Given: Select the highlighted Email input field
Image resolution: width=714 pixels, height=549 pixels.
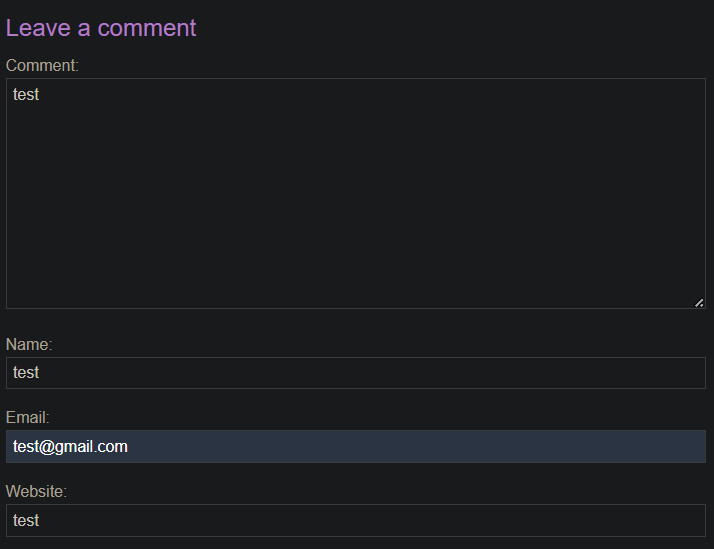Looking at the screenshot, I should click(x=356, y=447).
